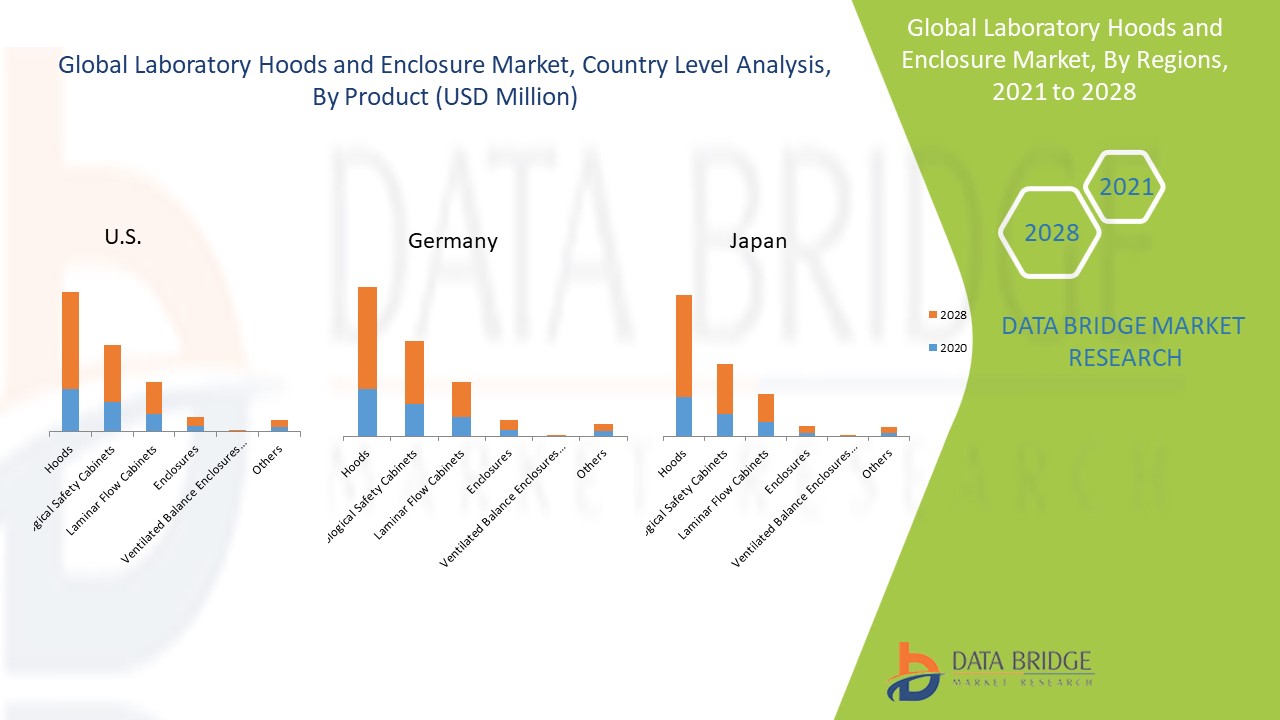Select the orange 2028 legend swatch

click(933, 315)
